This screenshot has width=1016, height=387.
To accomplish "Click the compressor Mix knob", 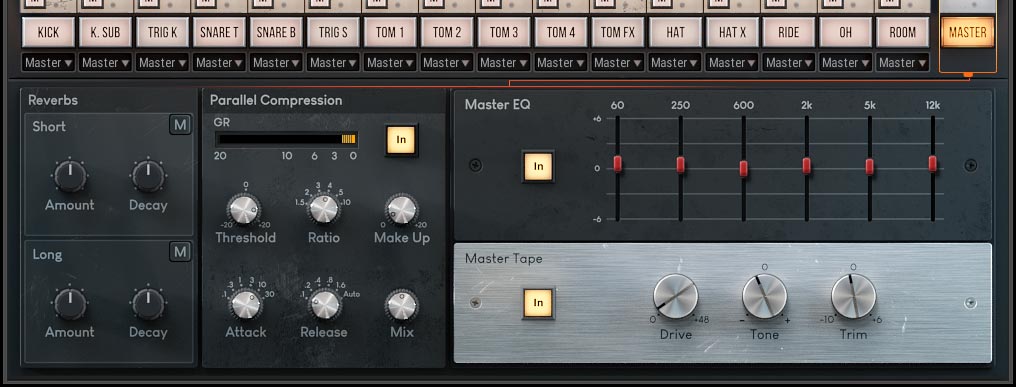I will coord(402,304).
